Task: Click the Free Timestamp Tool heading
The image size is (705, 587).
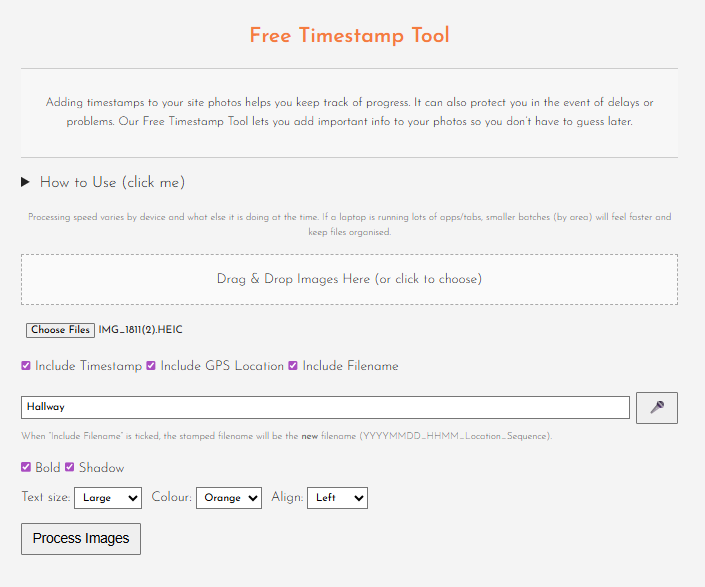Action: click(349, 36)
